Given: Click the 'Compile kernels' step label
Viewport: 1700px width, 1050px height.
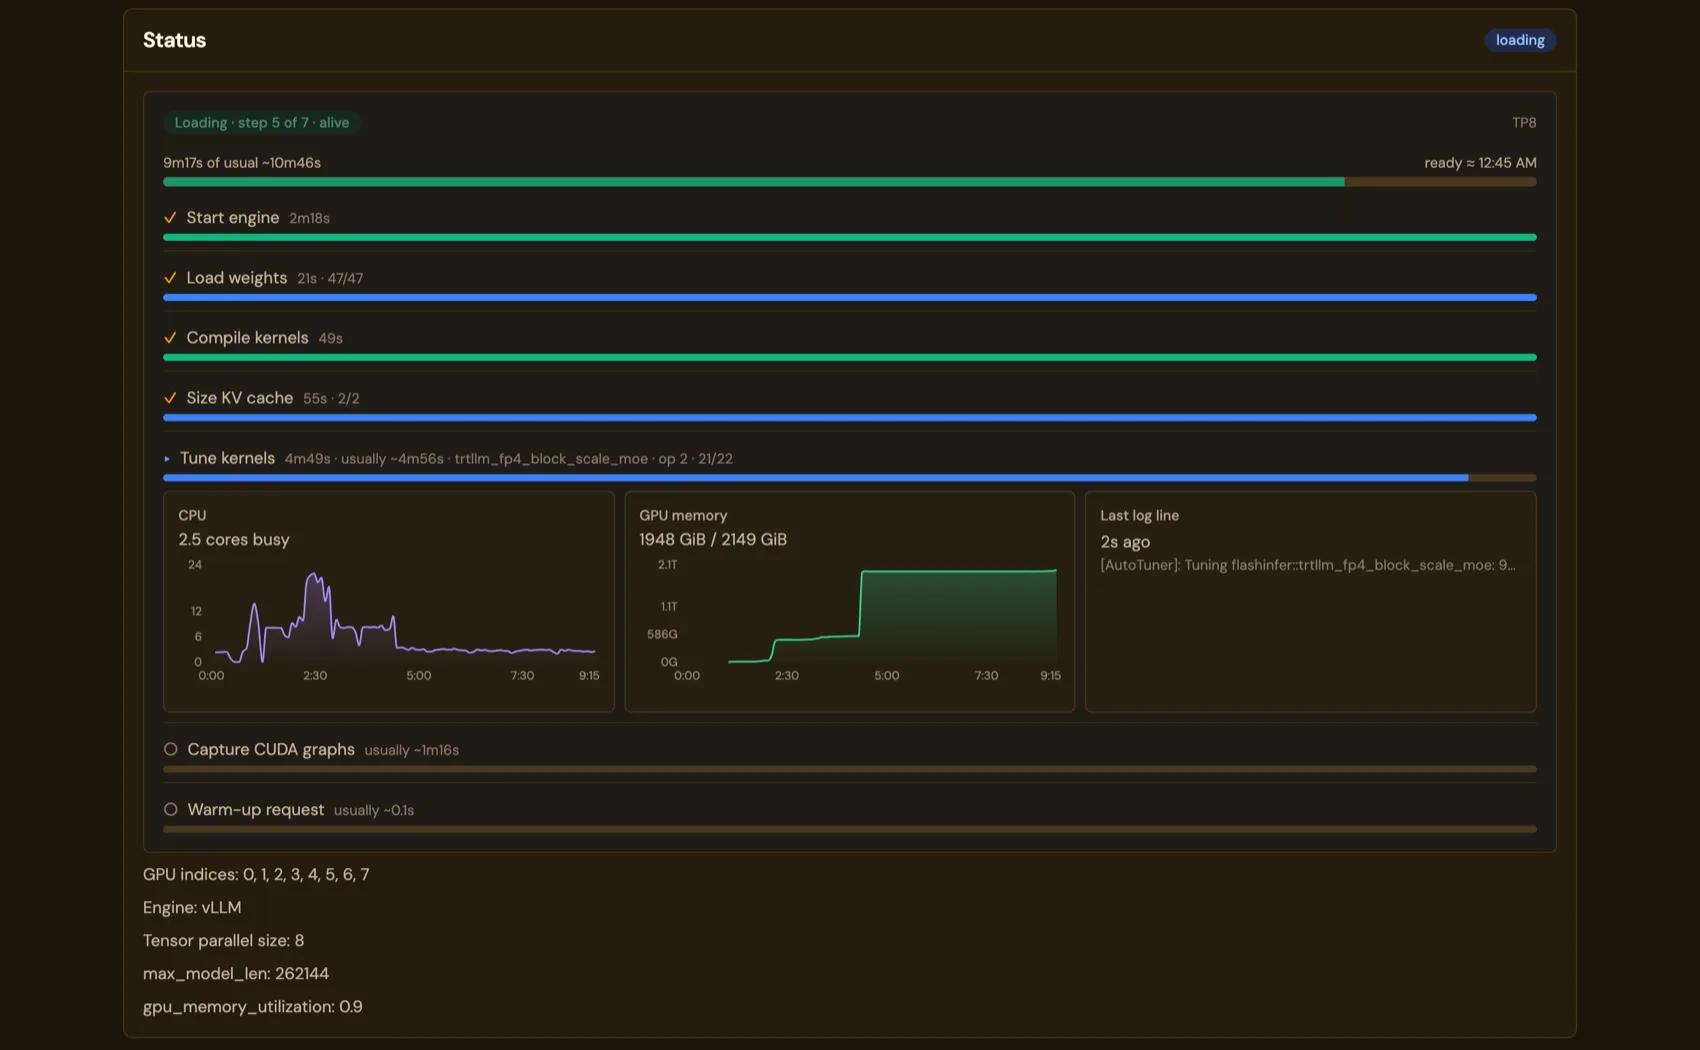Looking at the screenshot, I should pyautogui.click(x=247, y=338).
